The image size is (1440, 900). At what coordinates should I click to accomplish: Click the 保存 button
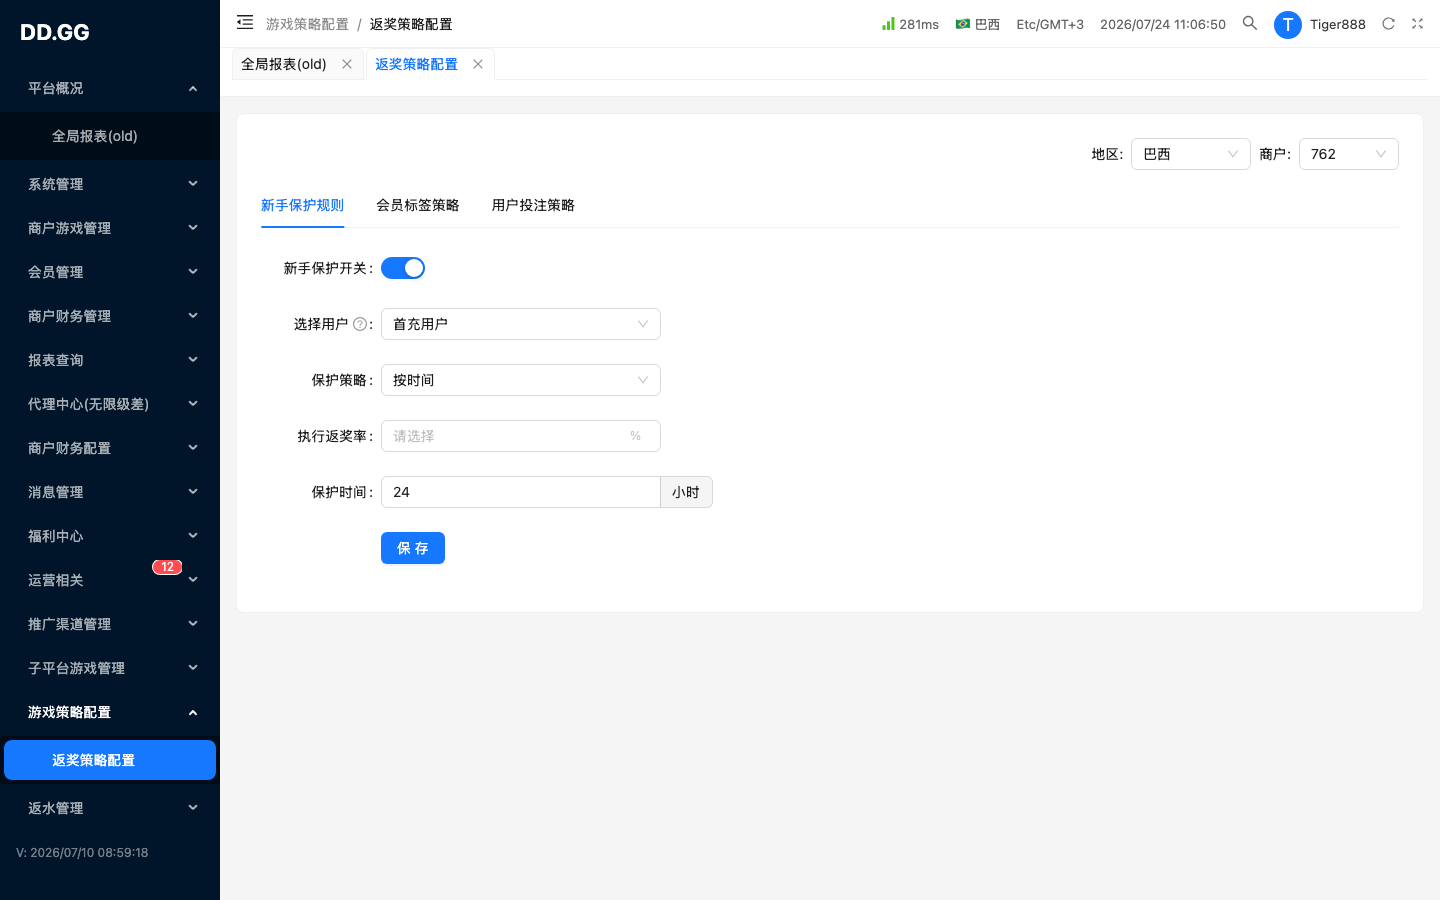pos(413,548)
